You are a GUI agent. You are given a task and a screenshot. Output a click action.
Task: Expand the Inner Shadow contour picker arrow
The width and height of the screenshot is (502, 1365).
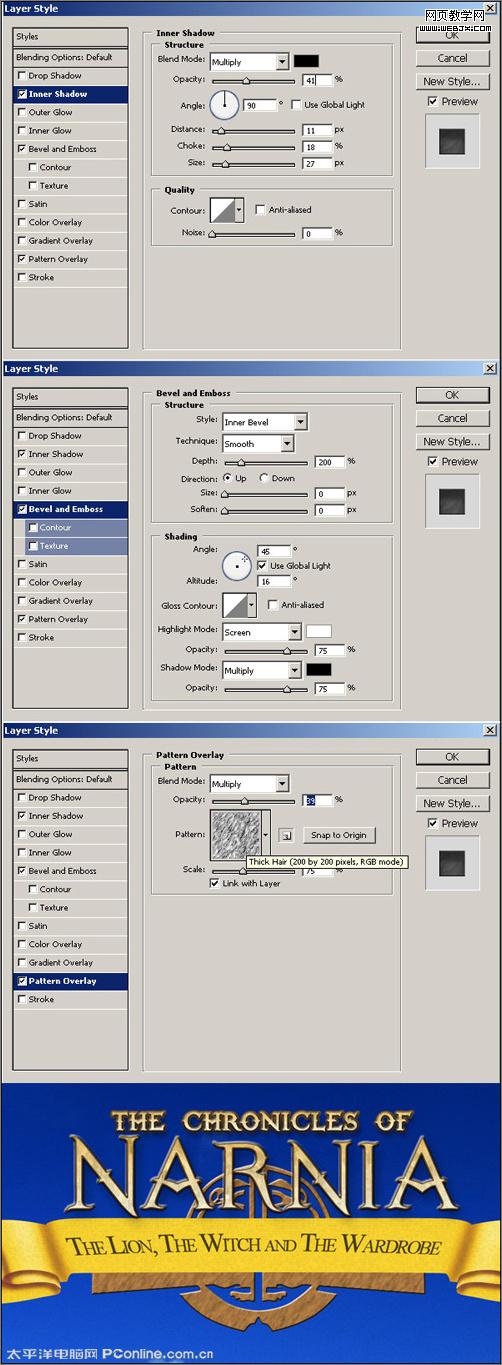coord(239,210)
